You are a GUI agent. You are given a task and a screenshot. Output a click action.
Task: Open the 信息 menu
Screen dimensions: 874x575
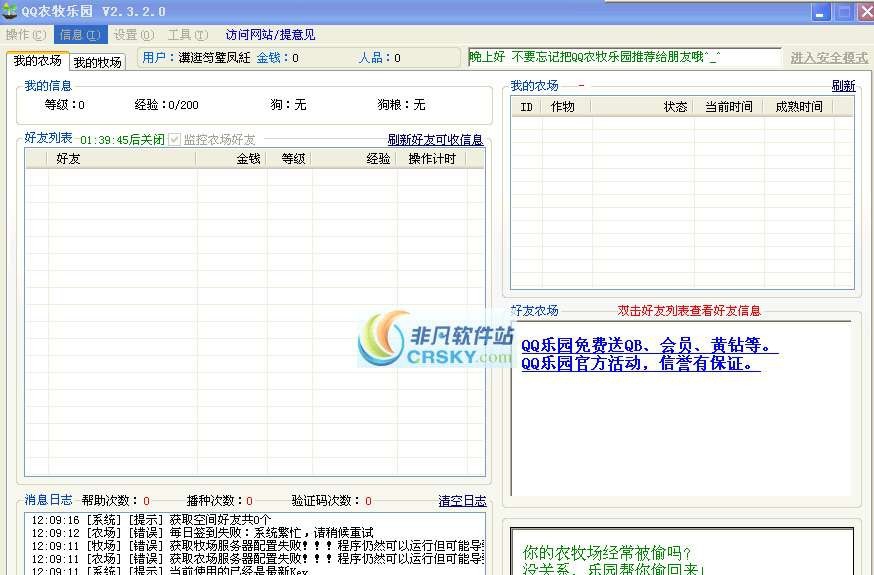(80, 34)
